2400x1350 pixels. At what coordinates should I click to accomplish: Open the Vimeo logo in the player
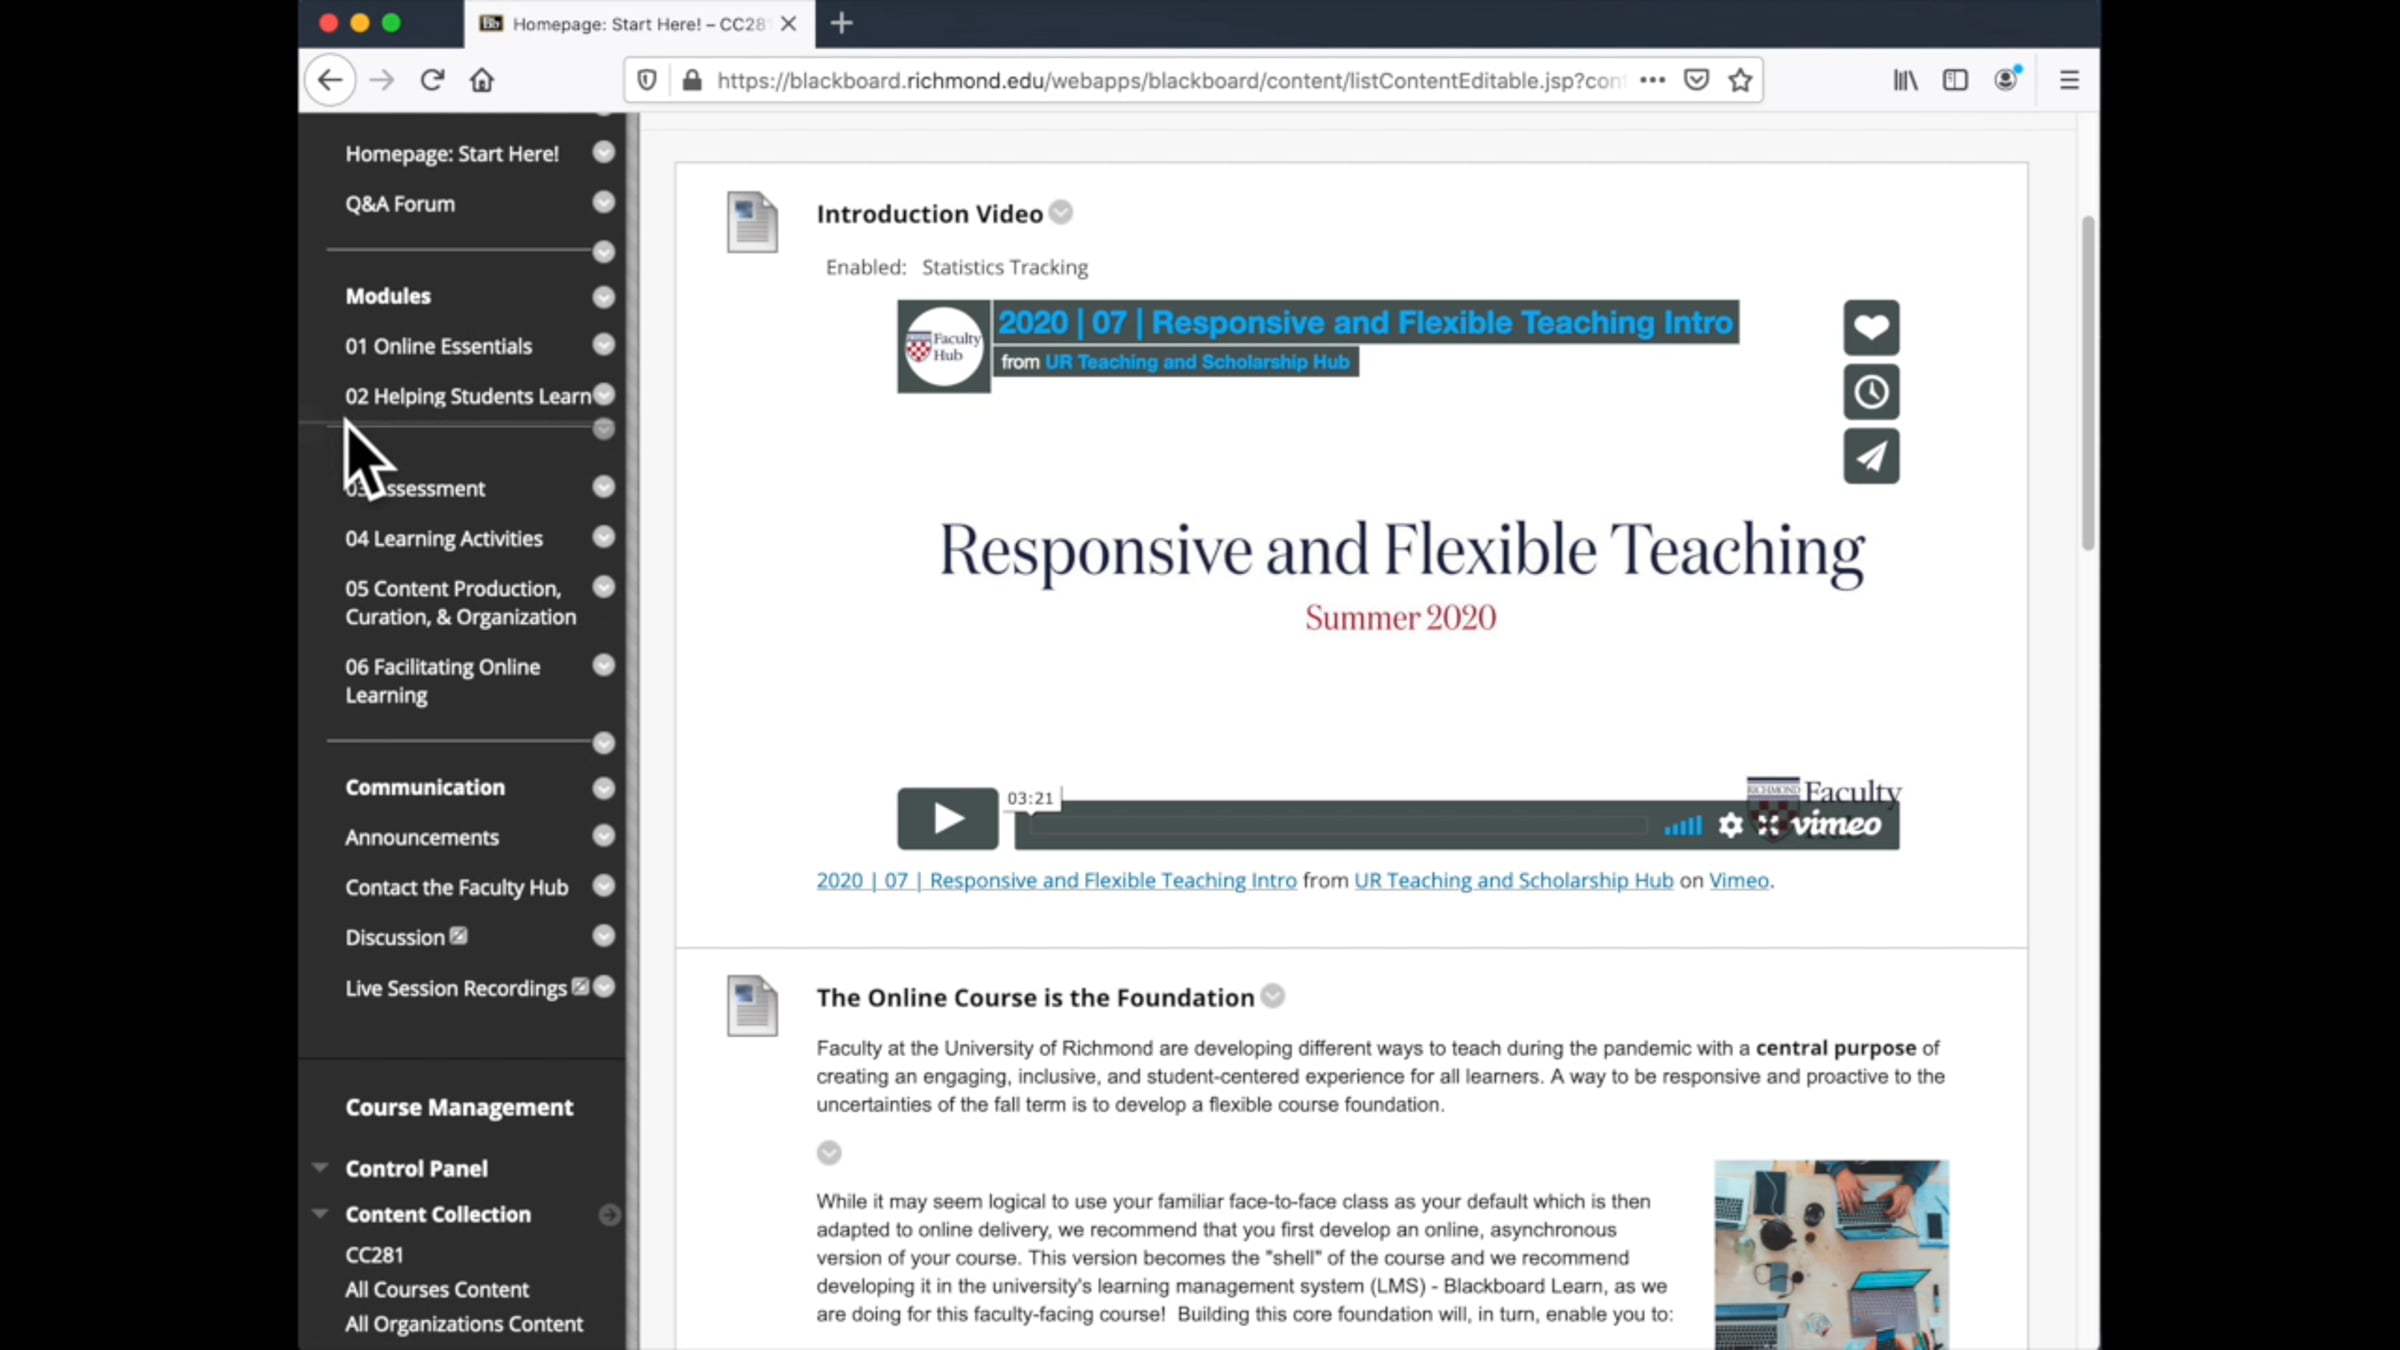click(1836, 825)
